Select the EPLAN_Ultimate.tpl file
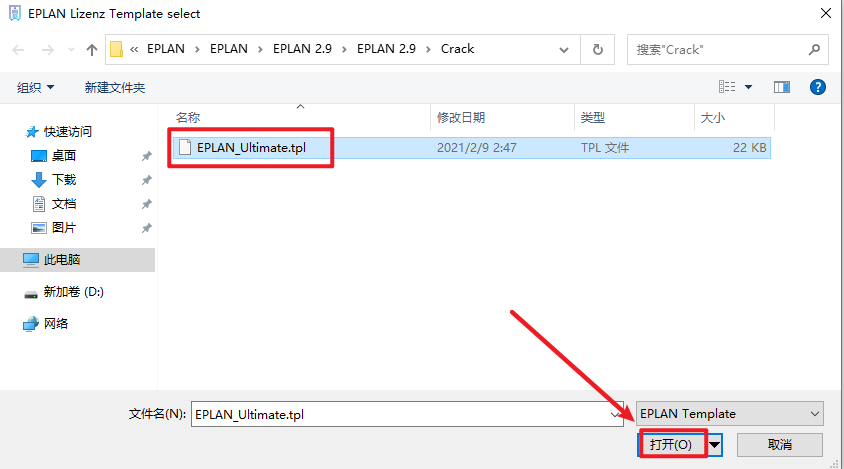Image resolution: width=844 pixels, height=469 pixels. point(250,147)
